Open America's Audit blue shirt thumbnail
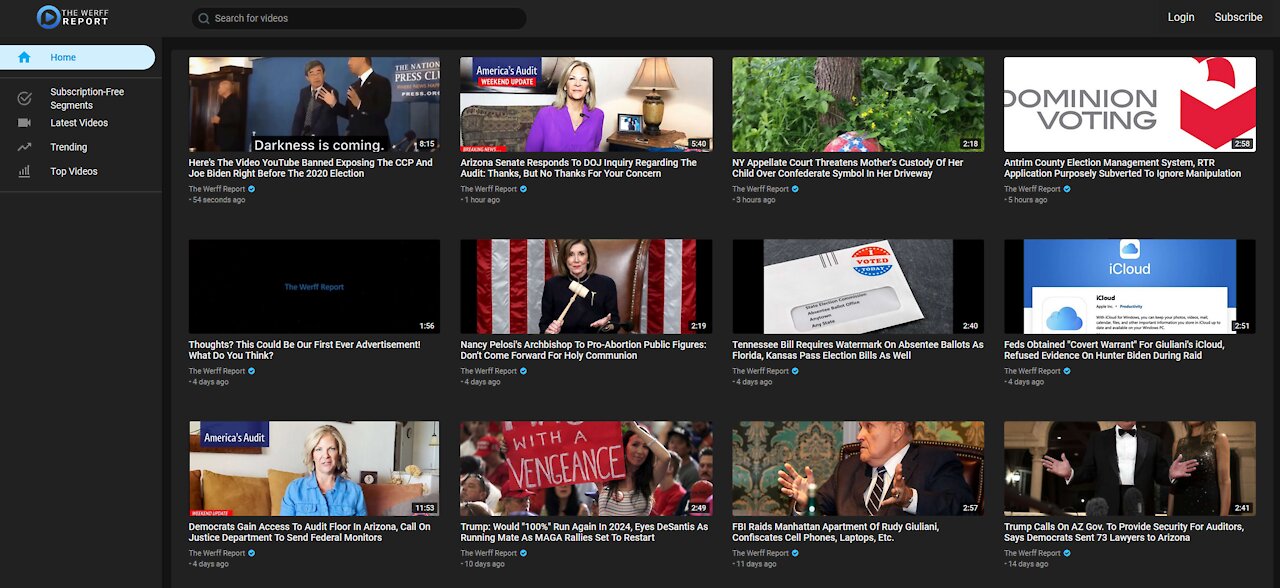 click(314, 468)
